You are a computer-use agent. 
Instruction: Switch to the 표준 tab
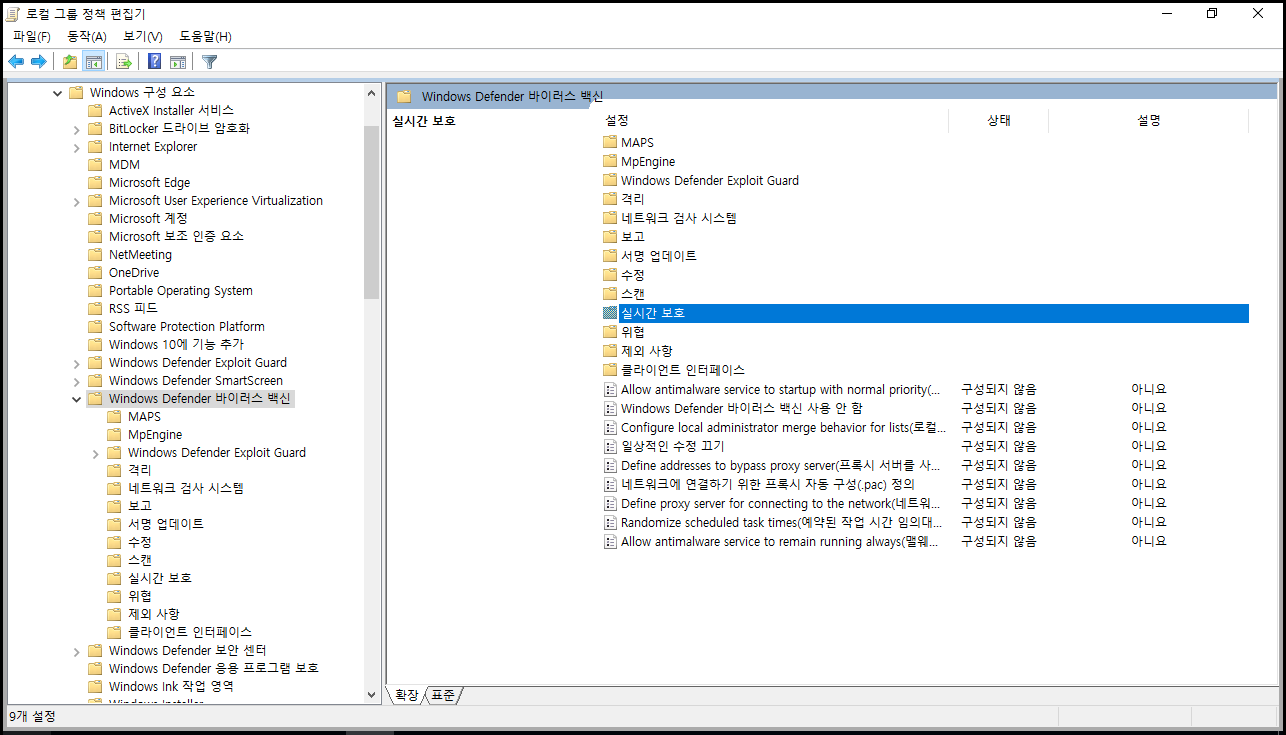pyautogui.click(x=443, y=695)
